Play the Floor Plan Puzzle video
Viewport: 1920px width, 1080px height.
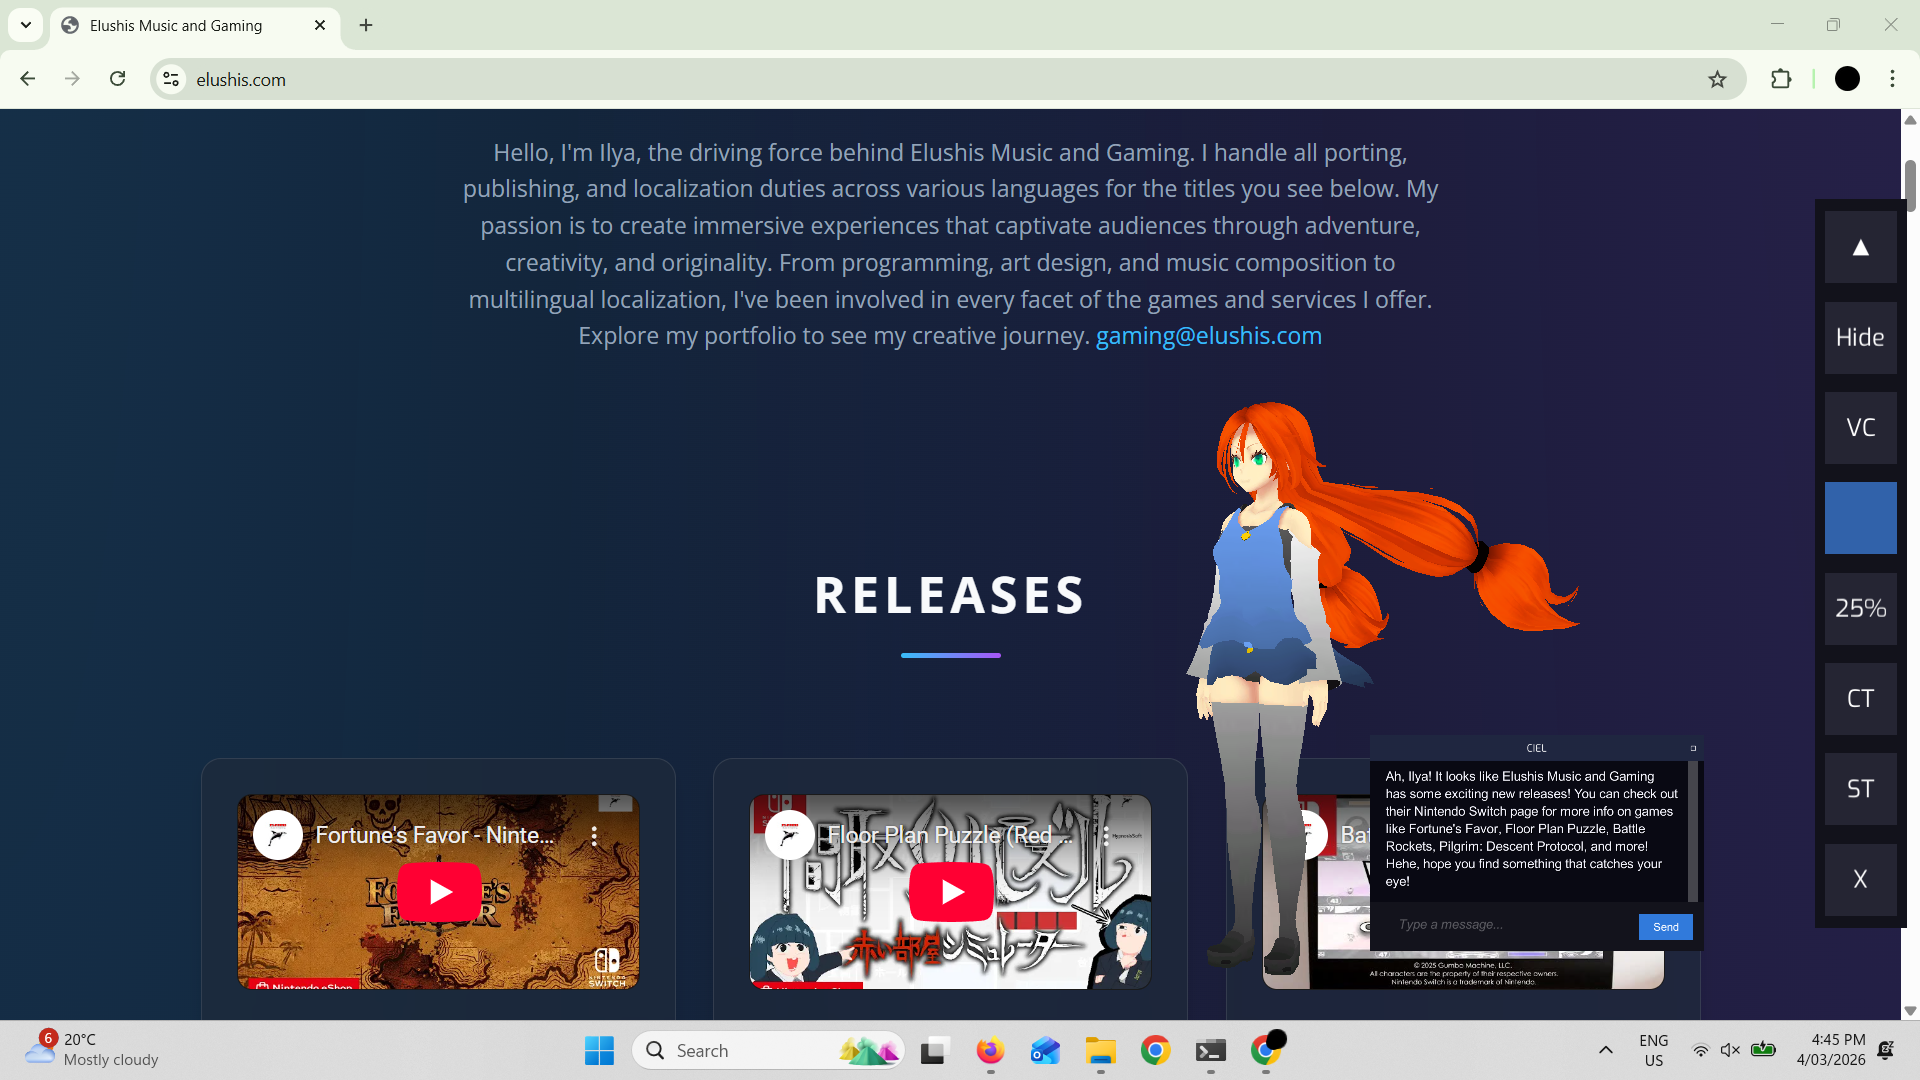[x=950, y=892]
